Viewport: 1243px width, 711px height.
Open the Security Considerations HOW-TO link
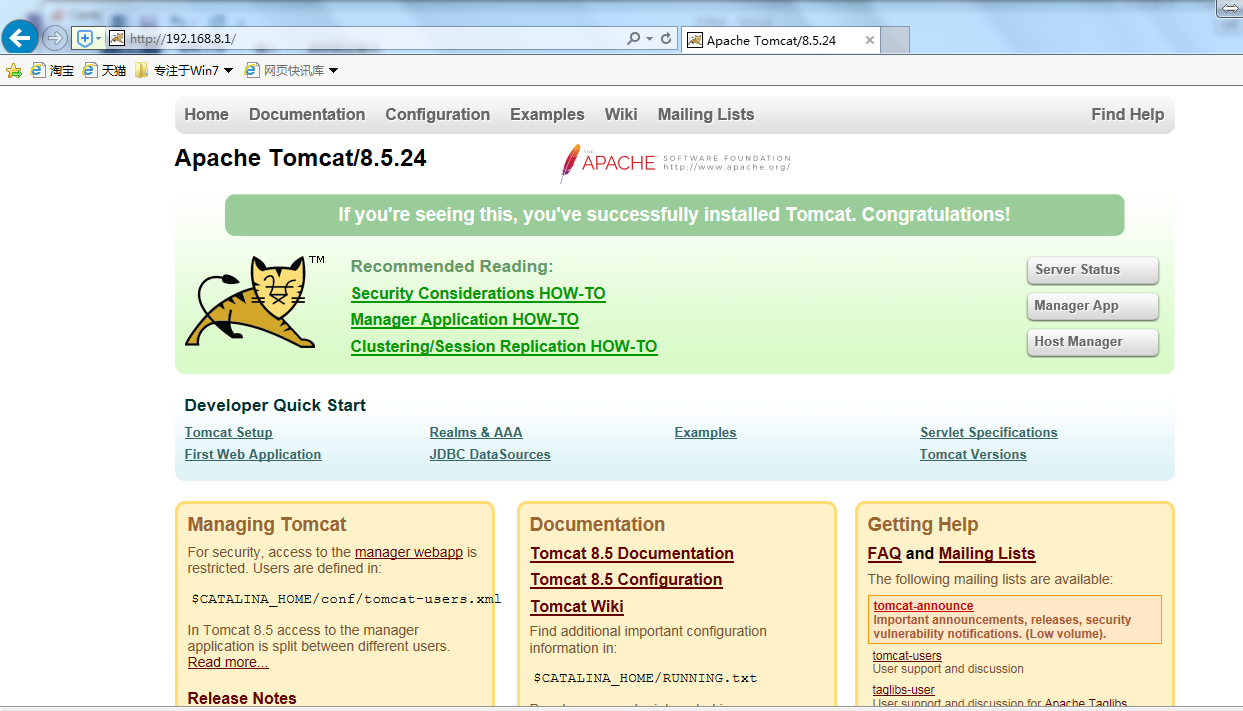point(478,293)
